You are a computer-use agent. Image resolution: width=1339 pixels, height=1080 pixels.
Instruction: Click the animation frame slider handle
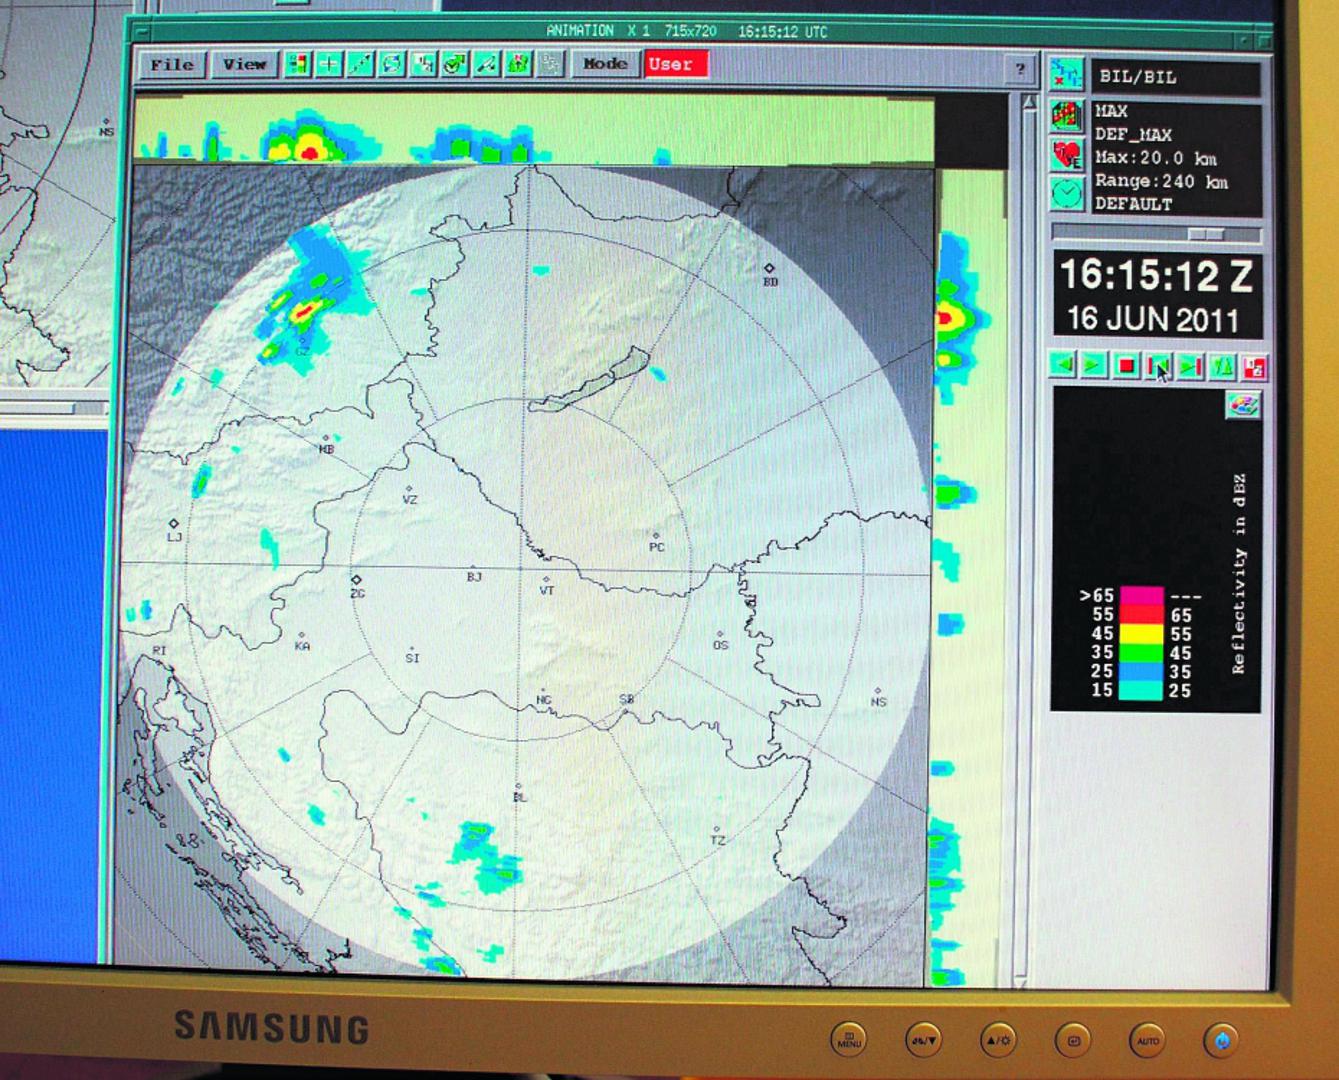(x=1205, y=234)
